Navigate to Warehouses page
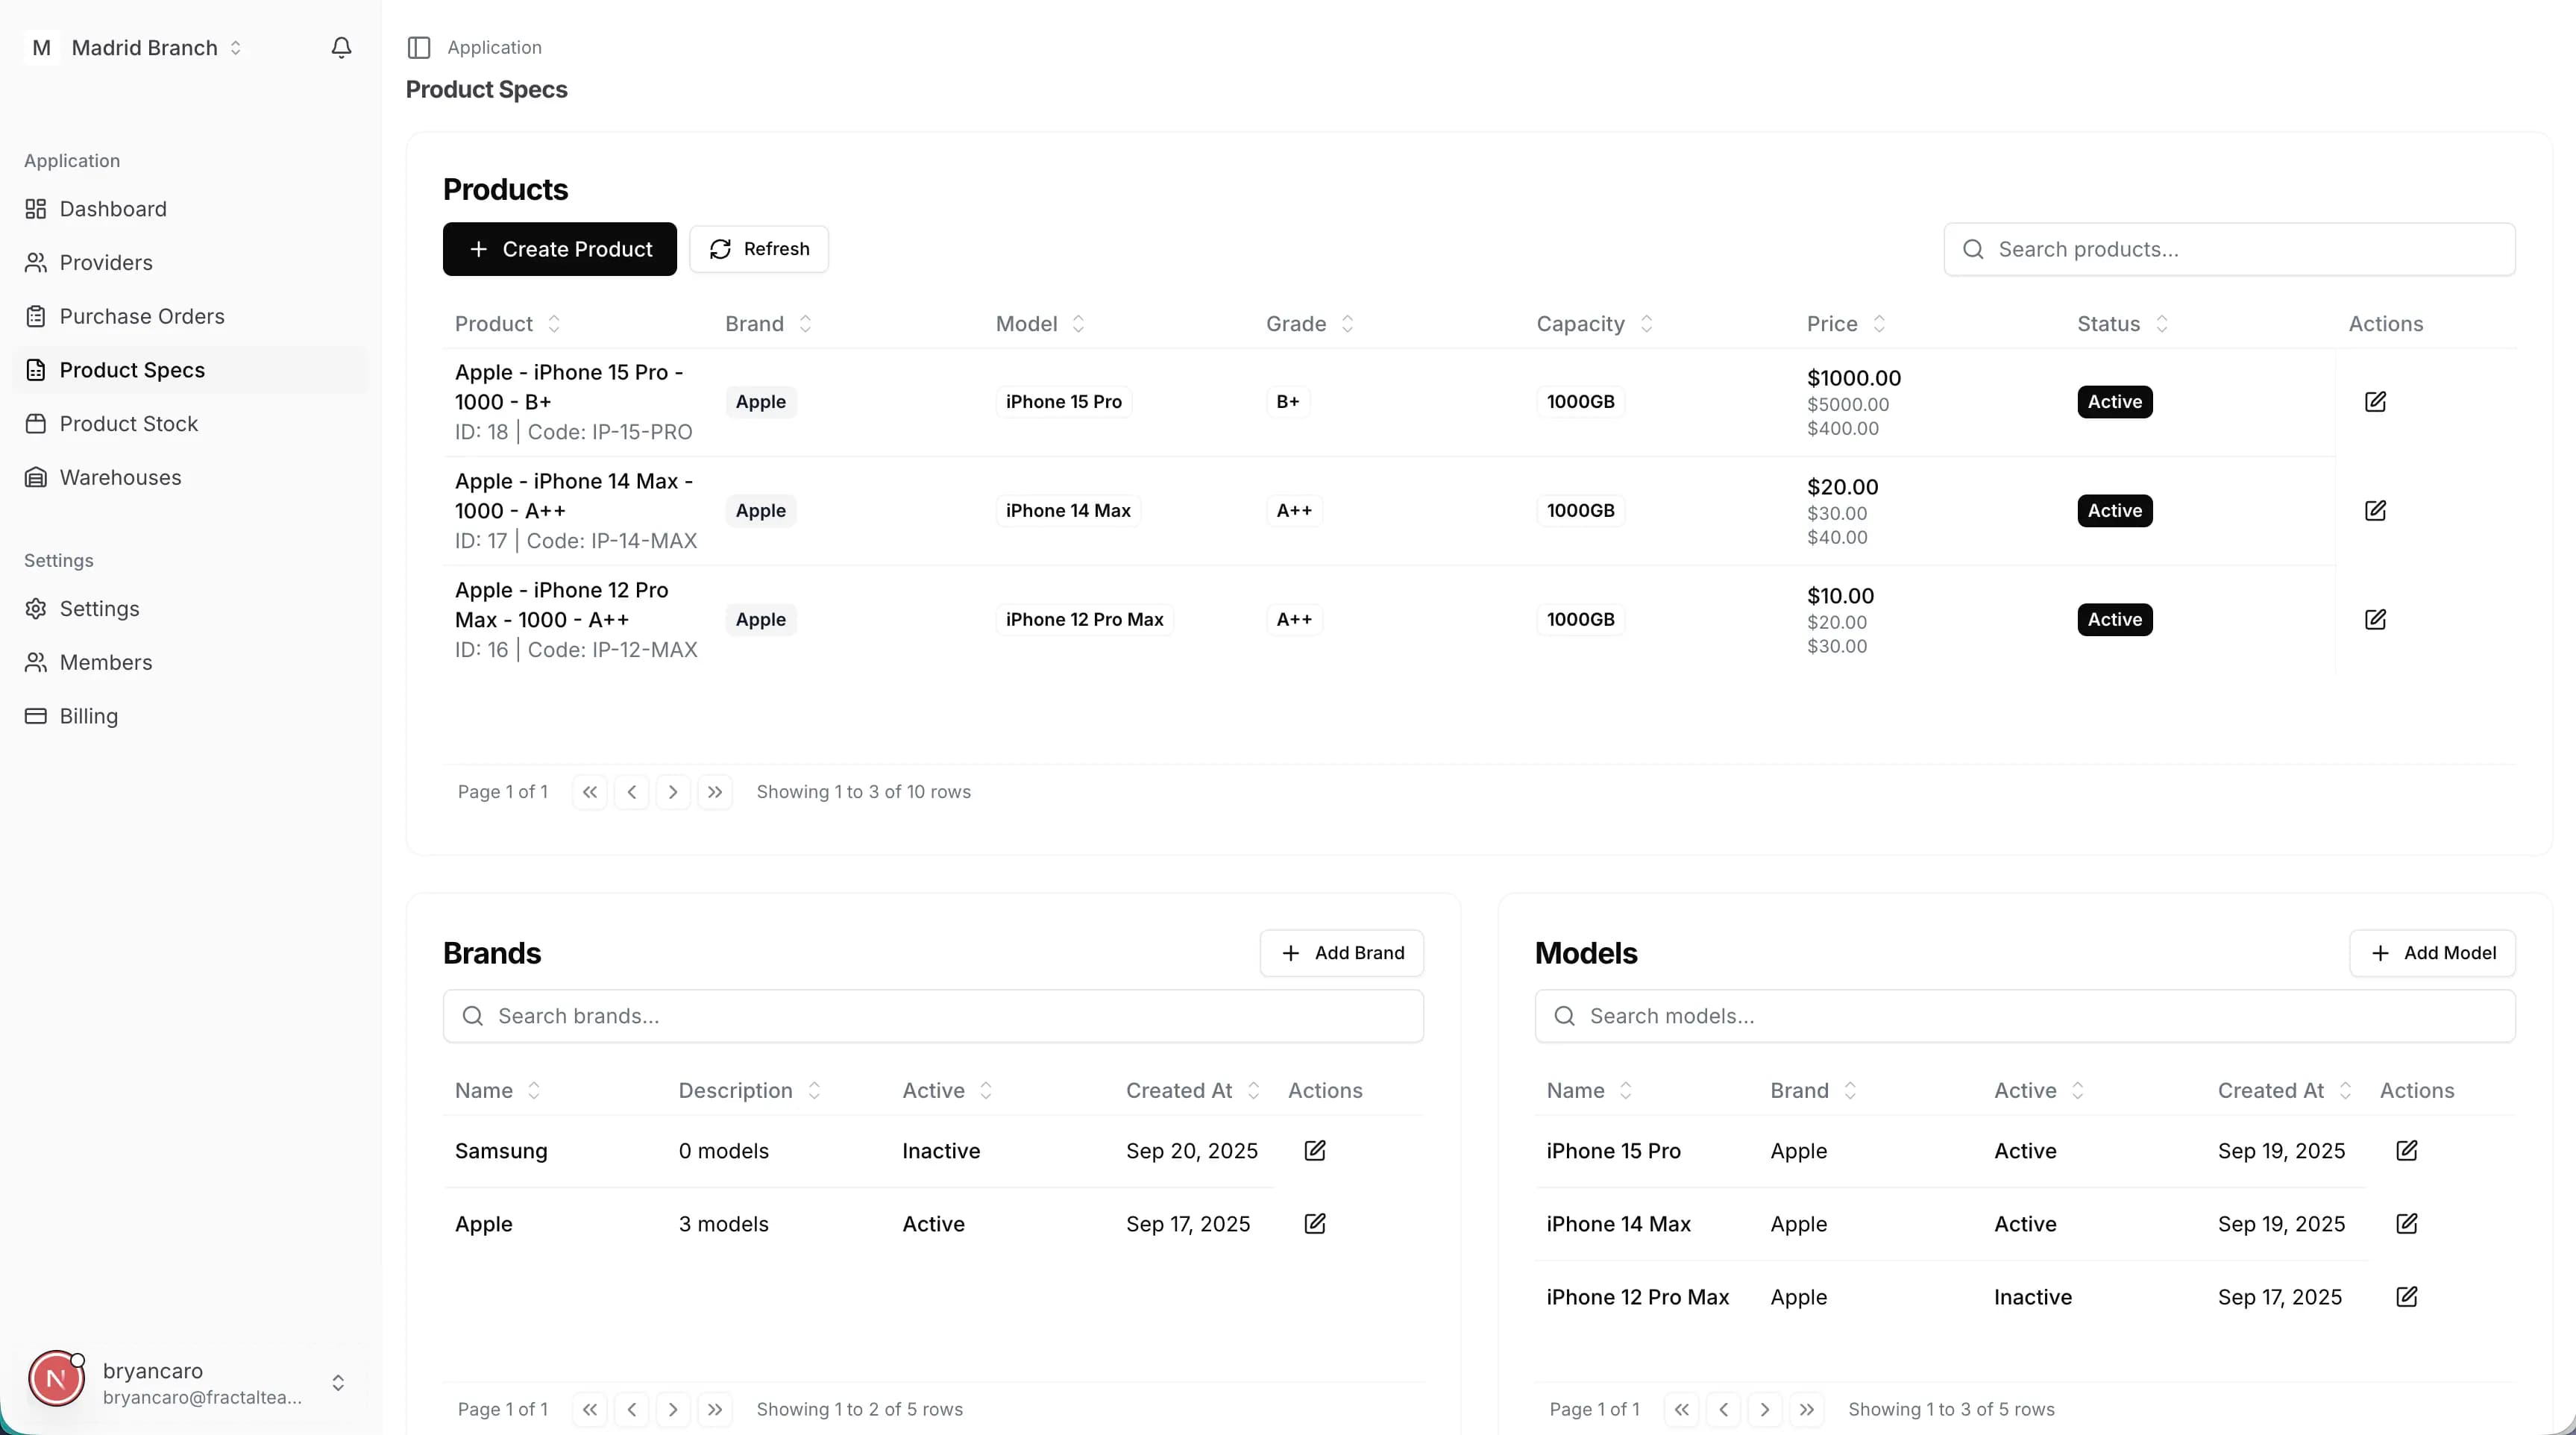This screenshot has width=2576, height=1435. pyautogui.click(x=120, y=478)
